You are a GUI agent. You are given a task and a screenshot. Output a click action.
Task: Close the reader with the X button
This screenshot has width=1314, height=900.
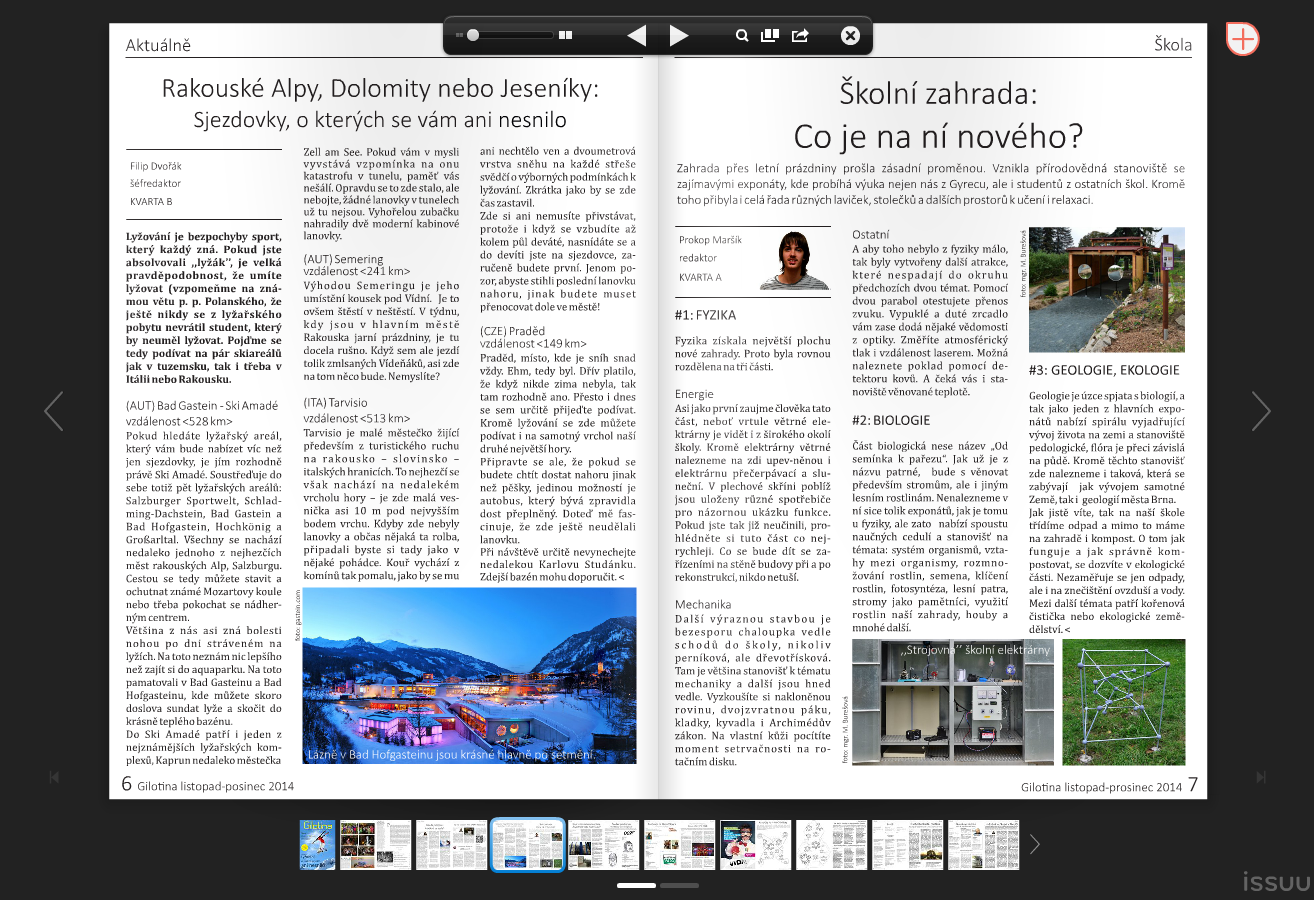[x=850, y=36]
